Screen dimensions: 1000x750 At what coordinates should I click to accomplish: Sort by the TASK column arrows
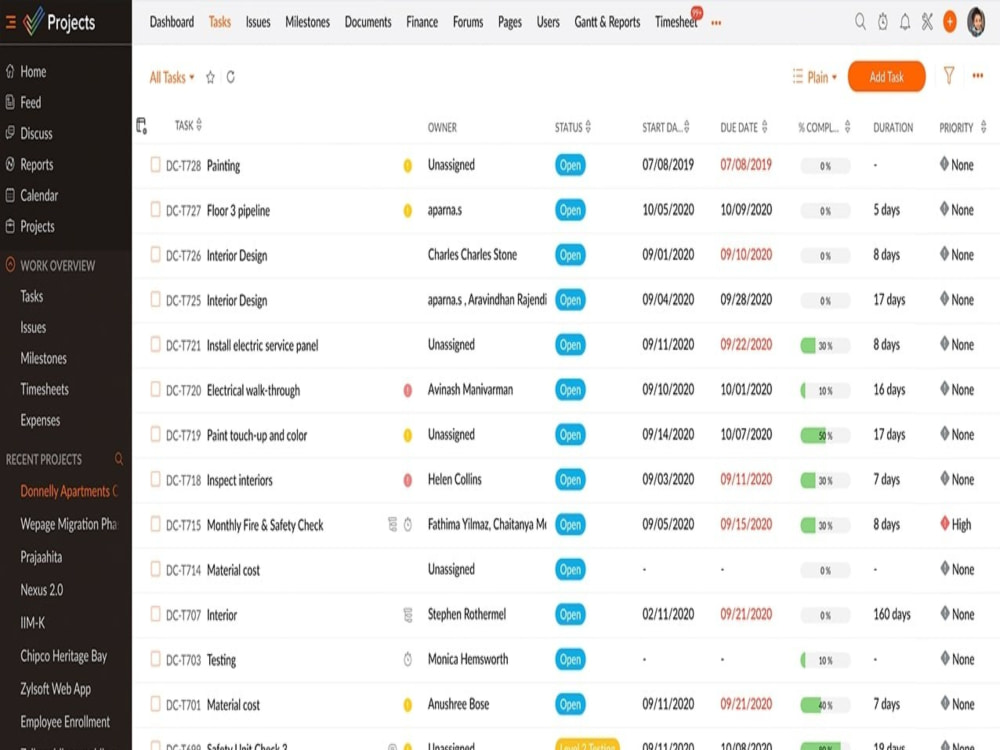coord(199,124)
